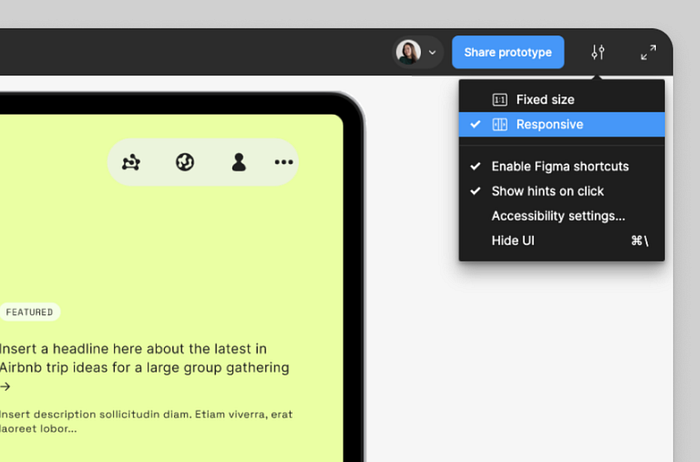Click the globe icon in the prototype
Screen dimensions: 700x462
(x=185, y=162)
